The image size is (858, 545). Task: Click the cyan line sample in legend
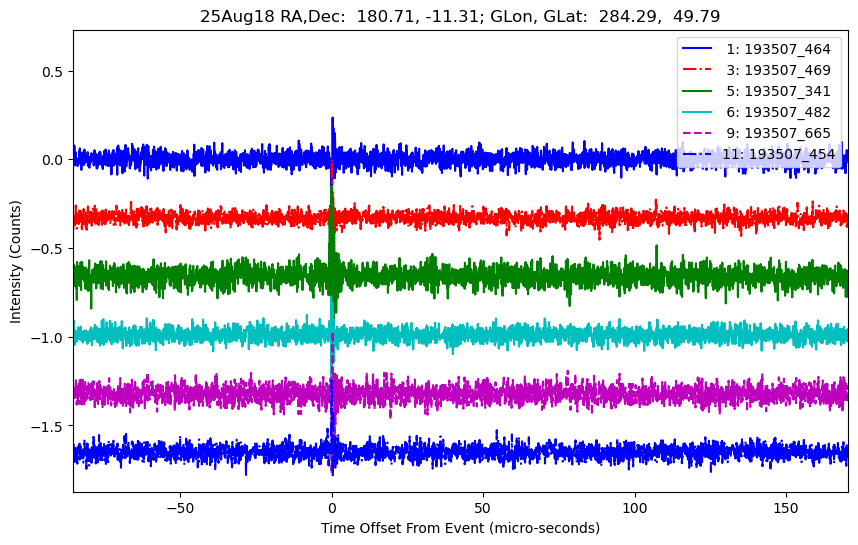pyautogui.click(x=697, y=112)
